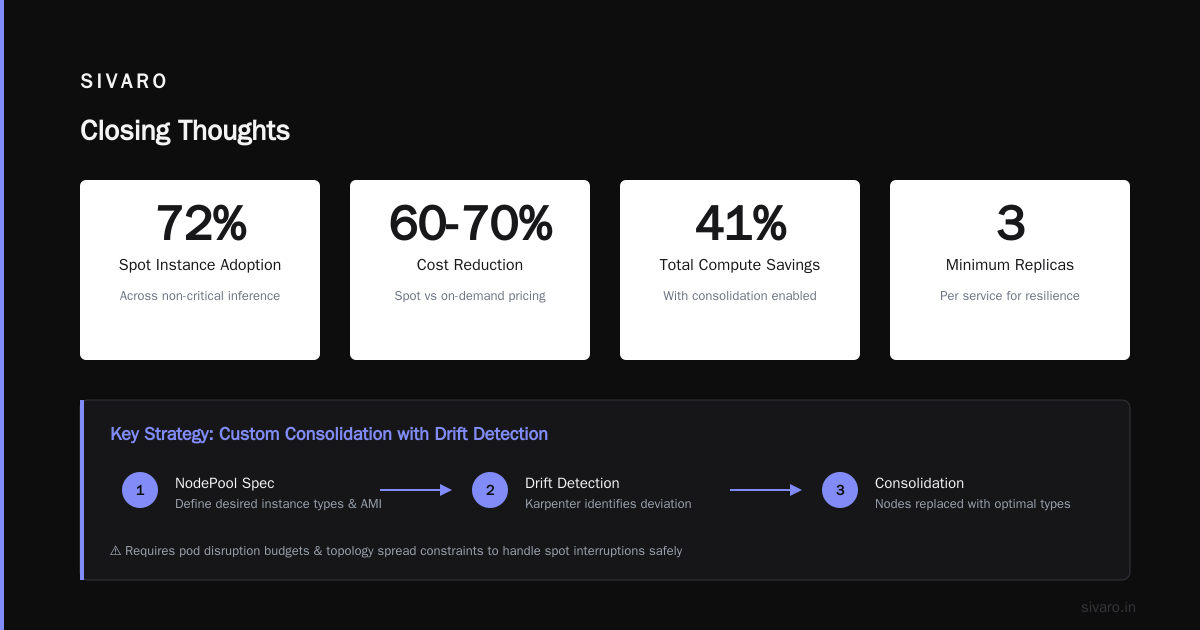Click the SIVARO logo text
Viewport: 1200px width, 630px height.
124,82
